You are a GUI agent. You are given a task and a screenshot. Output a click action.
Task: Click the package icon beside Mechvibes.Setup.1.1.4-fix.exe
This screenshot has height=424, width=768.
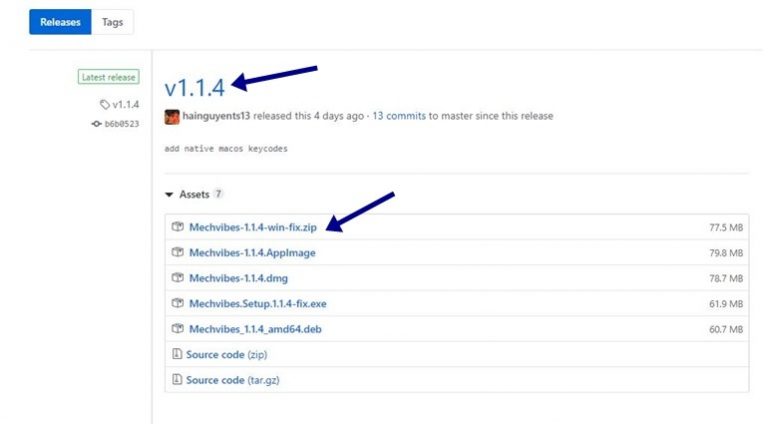tap(178, 304)
